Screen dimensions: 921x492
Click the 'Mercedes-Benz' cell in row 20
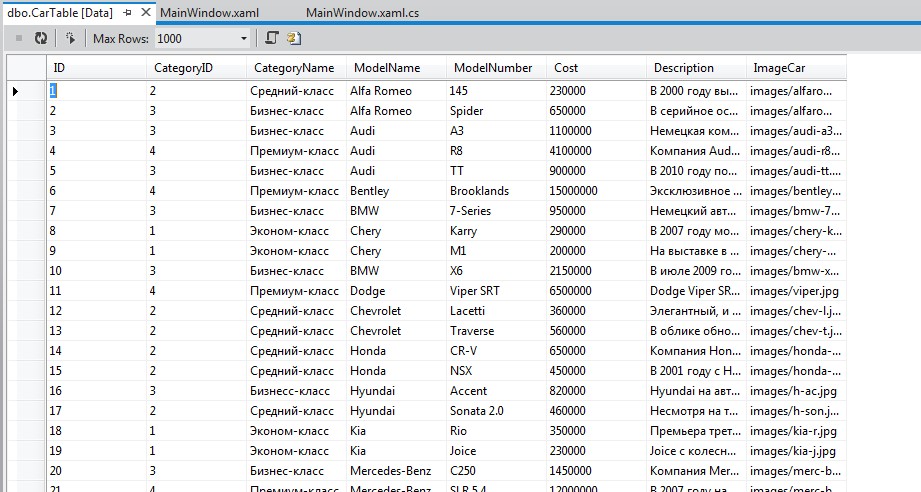[x=396, y=470]
